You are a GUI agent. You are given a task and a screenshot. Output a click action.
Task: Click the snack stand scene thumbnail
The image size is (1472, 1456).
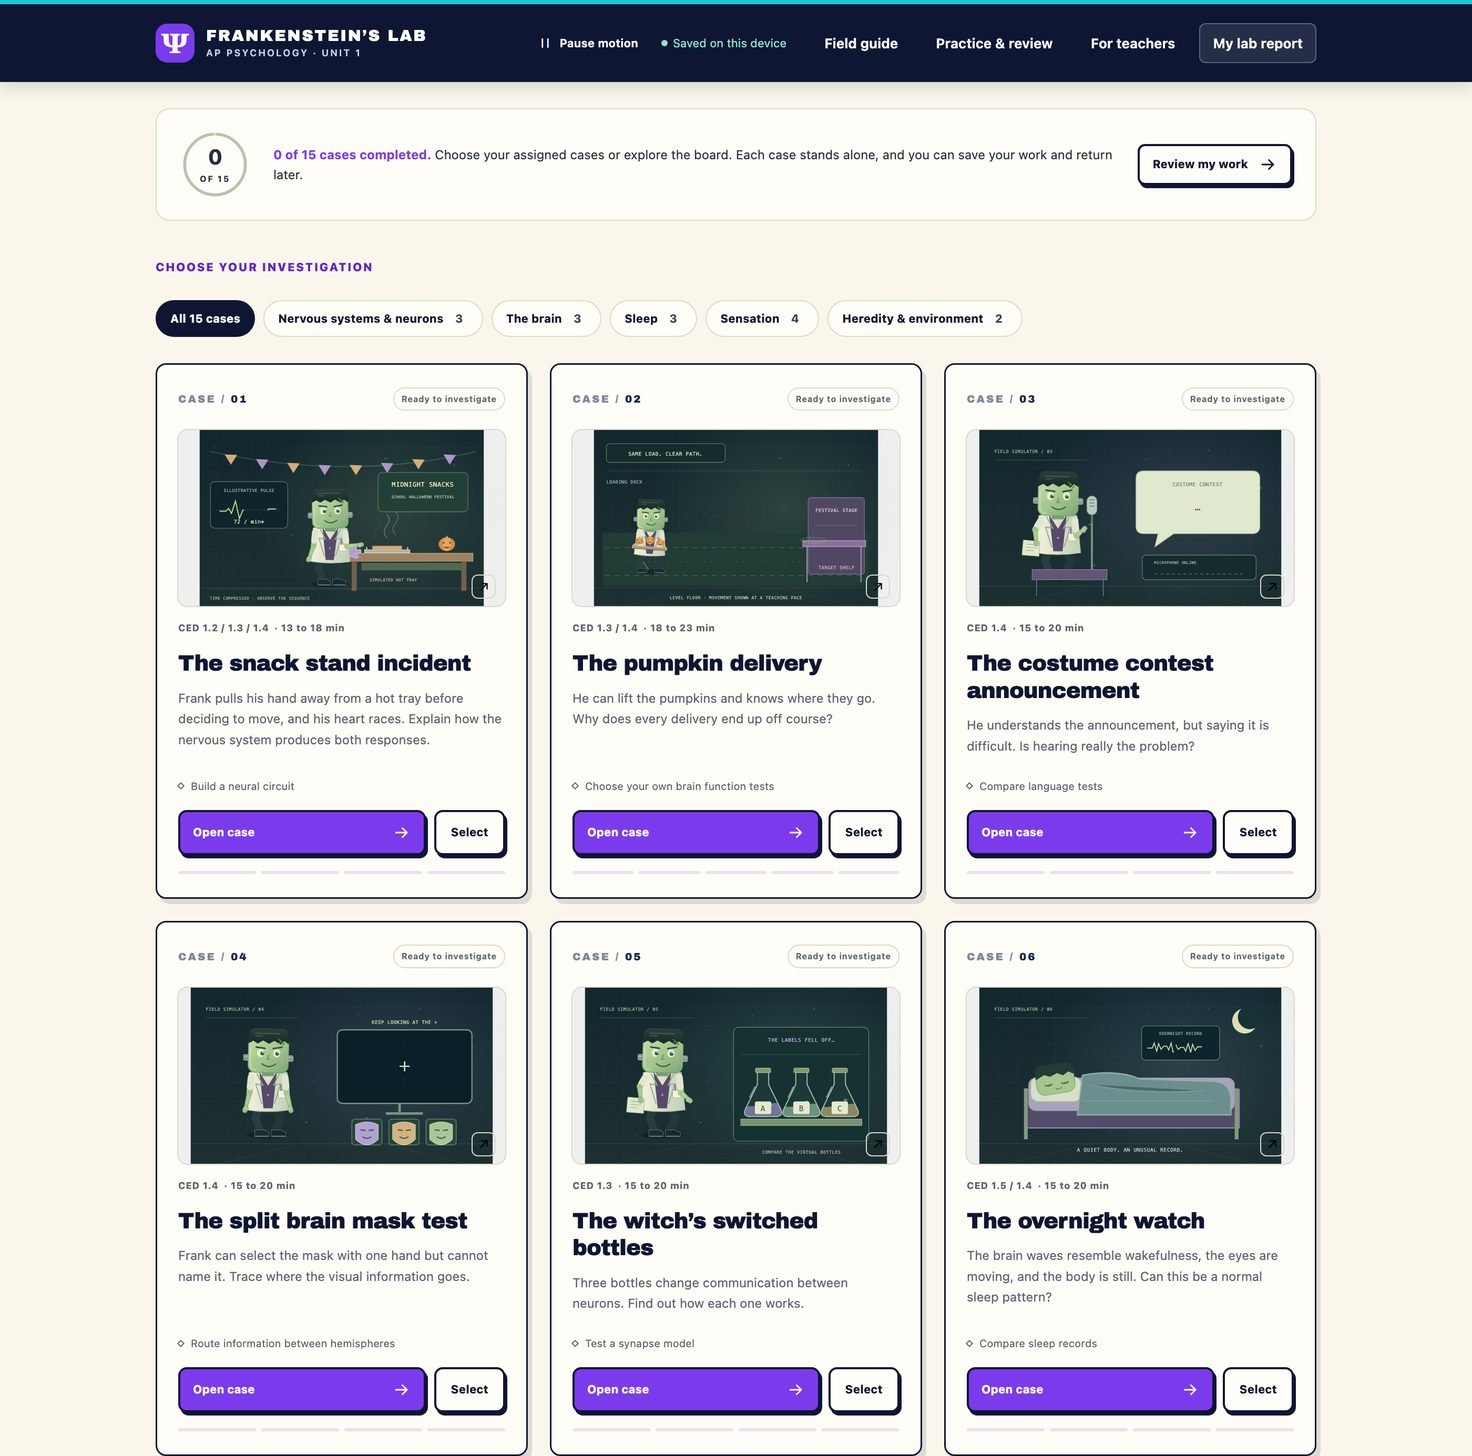[x=341, y=518]
